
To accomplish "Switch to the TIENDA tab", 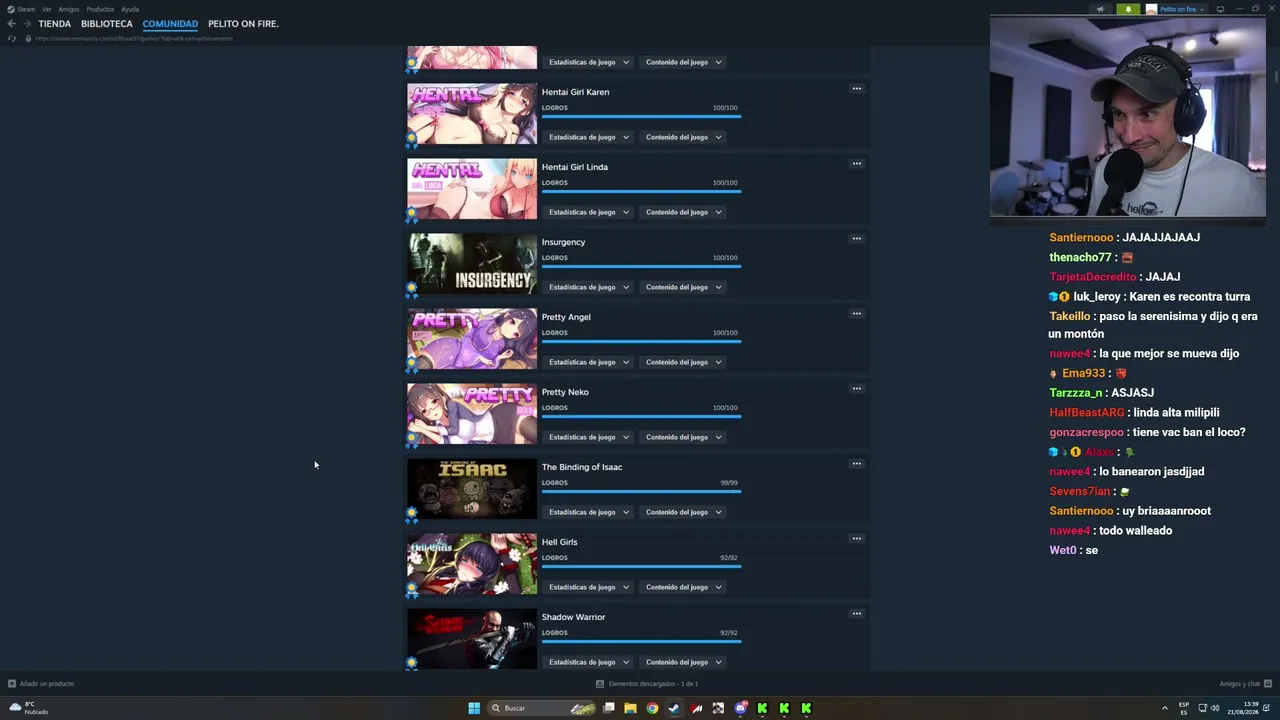I will tap(55, 24).
